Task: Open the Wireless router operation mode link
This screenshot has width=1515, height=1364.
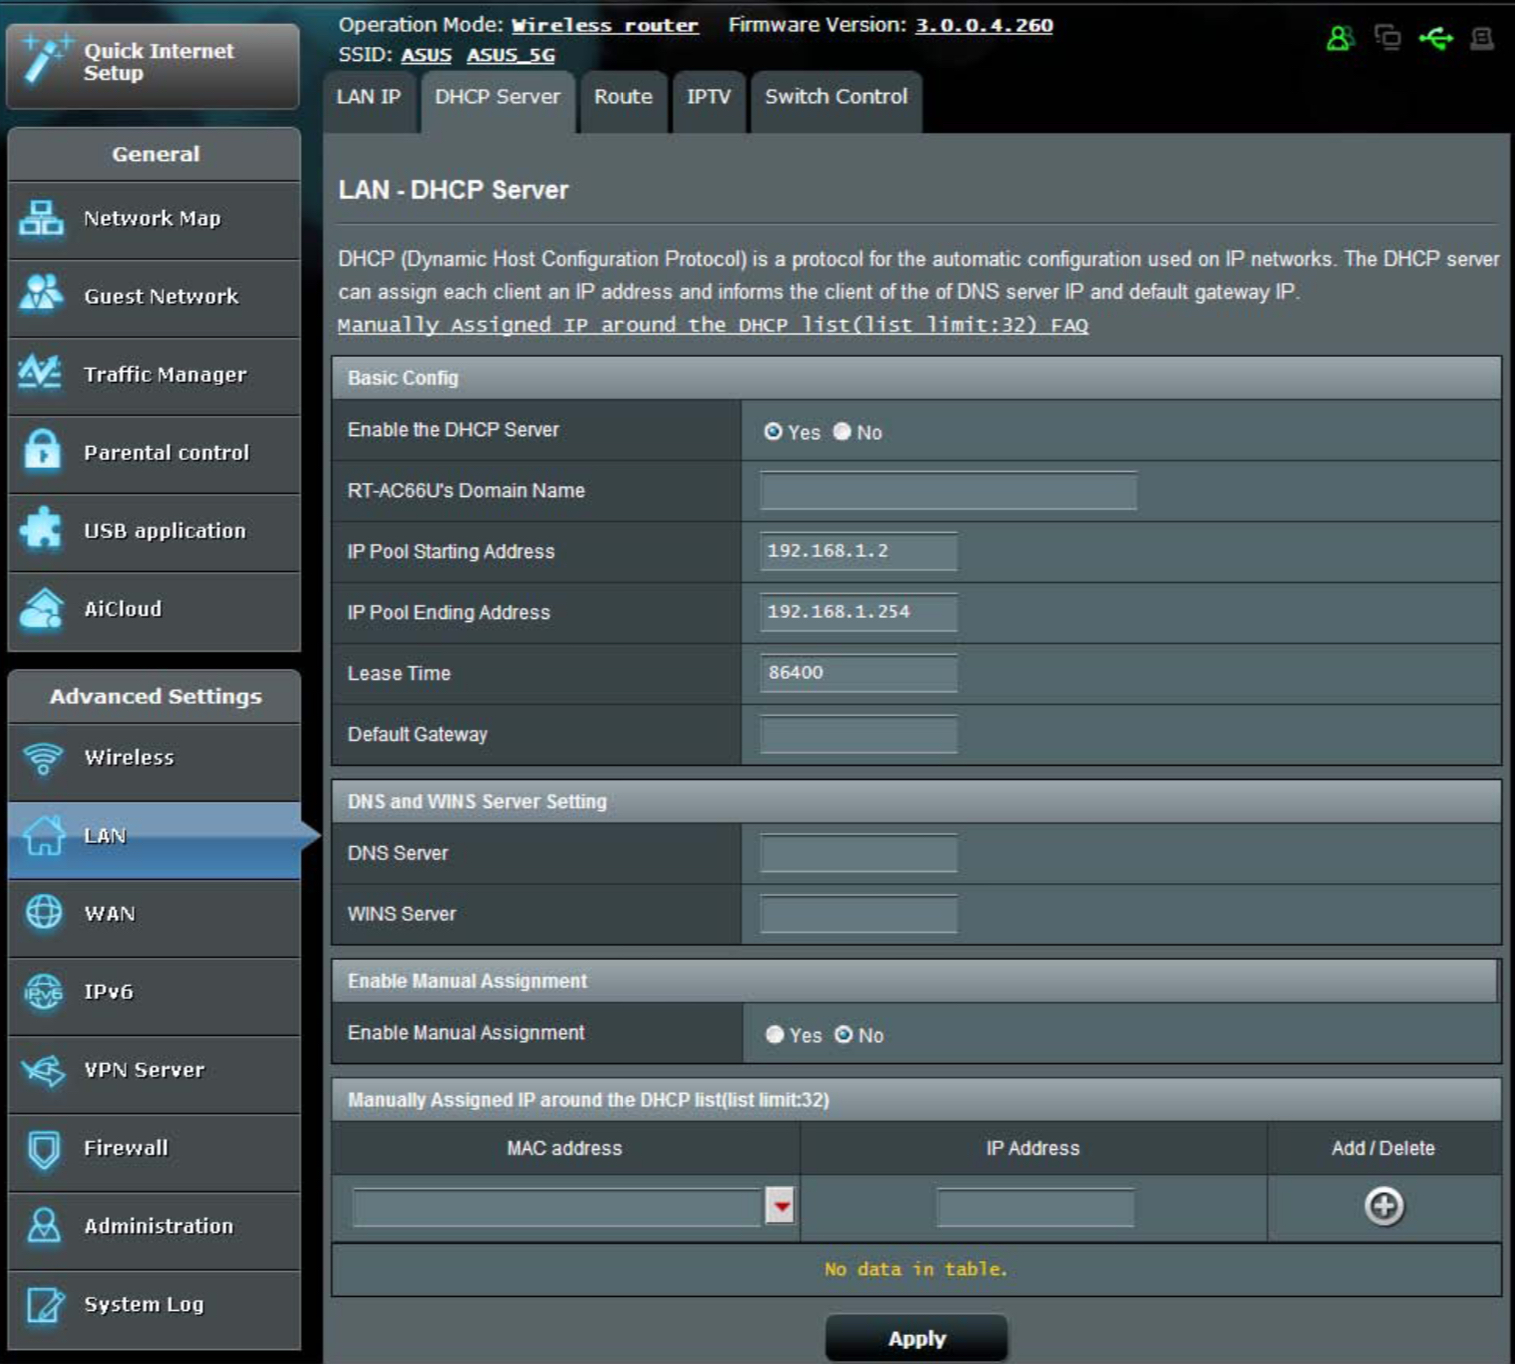Action: 604,25
